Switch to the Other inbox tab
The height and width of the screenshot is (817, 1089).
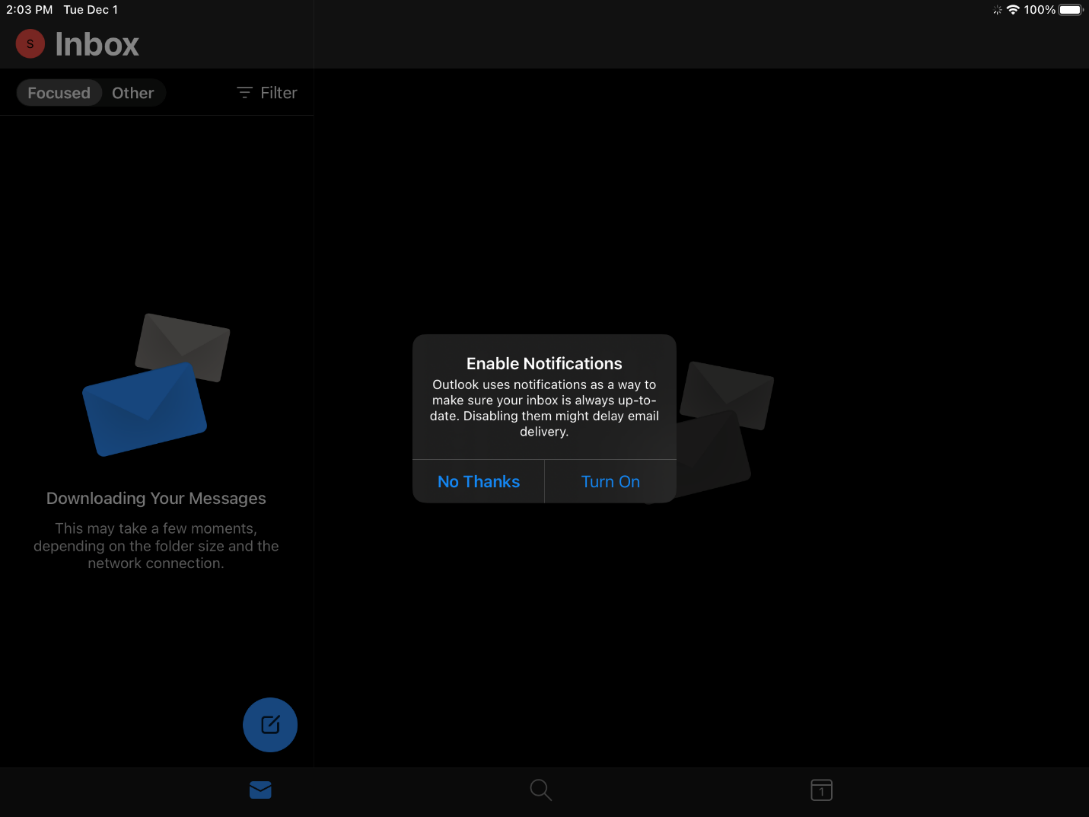(133, 92)
